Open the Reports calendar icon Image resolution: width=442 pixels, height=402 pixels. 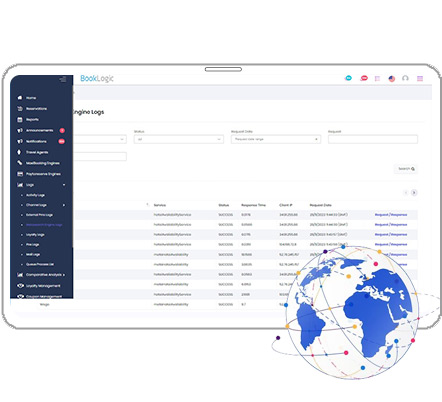coord(20,119)
